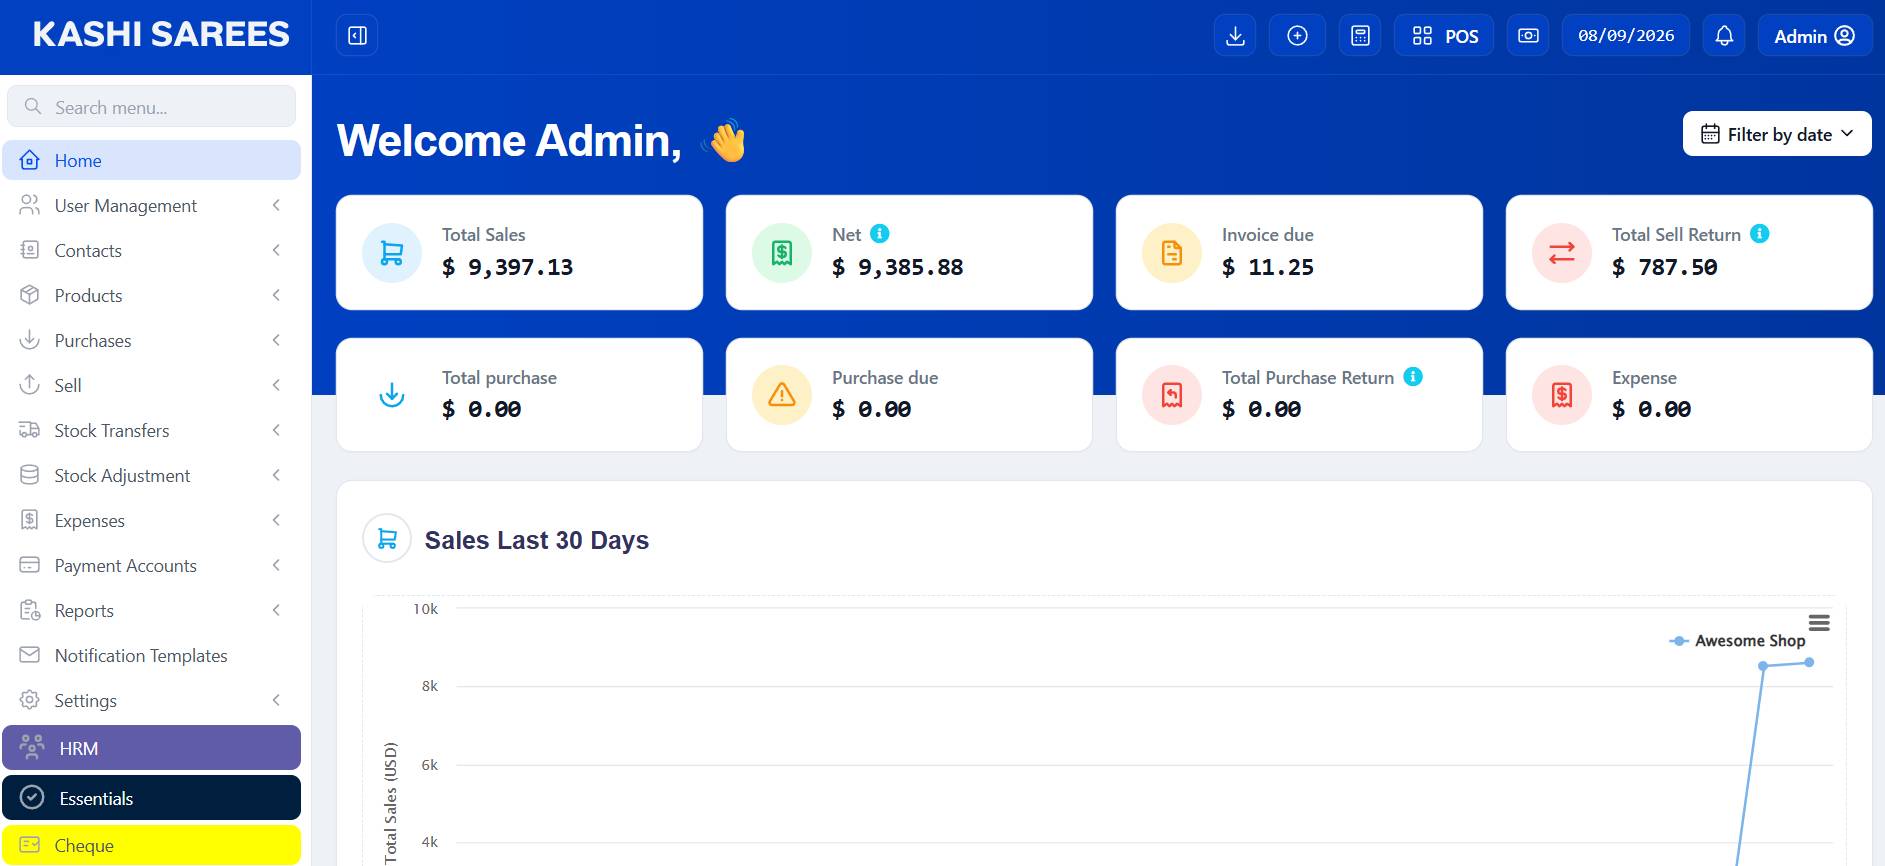Toggle the Awesome Shop legend series

click(x=1738, y=641)
